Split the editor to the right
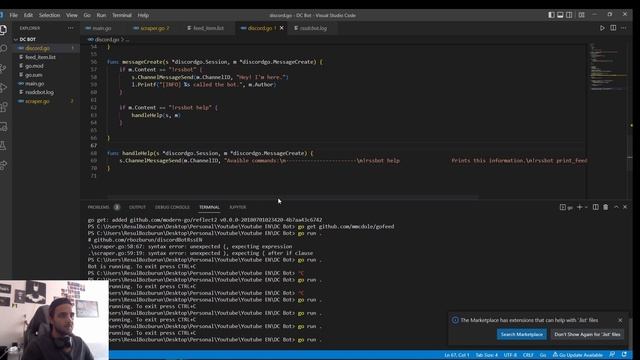Viewport: 640px width, 360px height. tap(613, 28)
